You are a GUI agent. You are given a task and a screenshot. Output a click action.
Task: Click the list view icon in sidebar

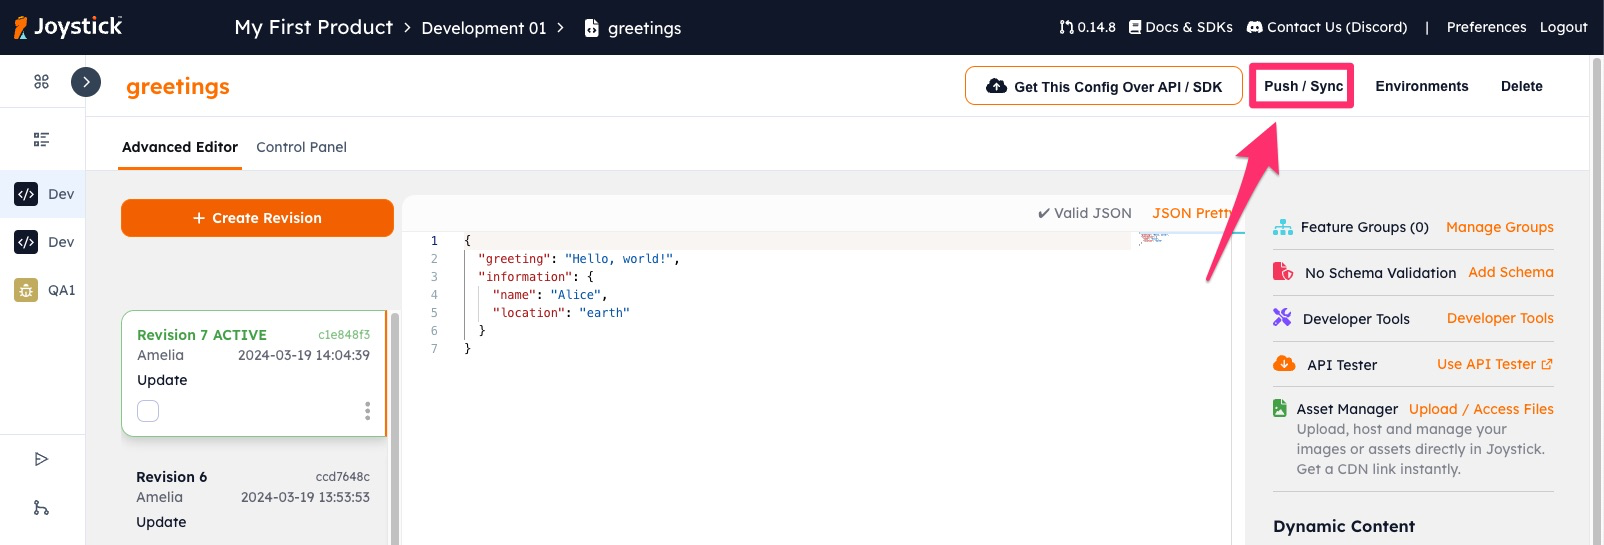41,140
